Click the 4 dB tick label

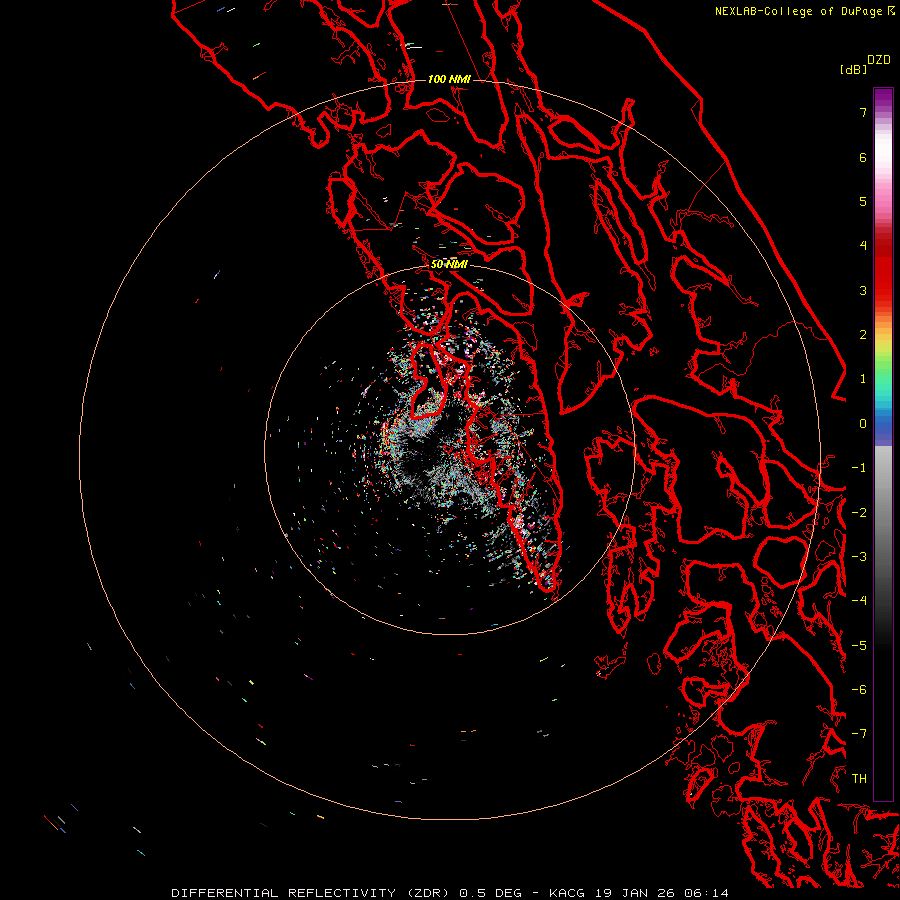pyautogui.click(x=863, y=246)
